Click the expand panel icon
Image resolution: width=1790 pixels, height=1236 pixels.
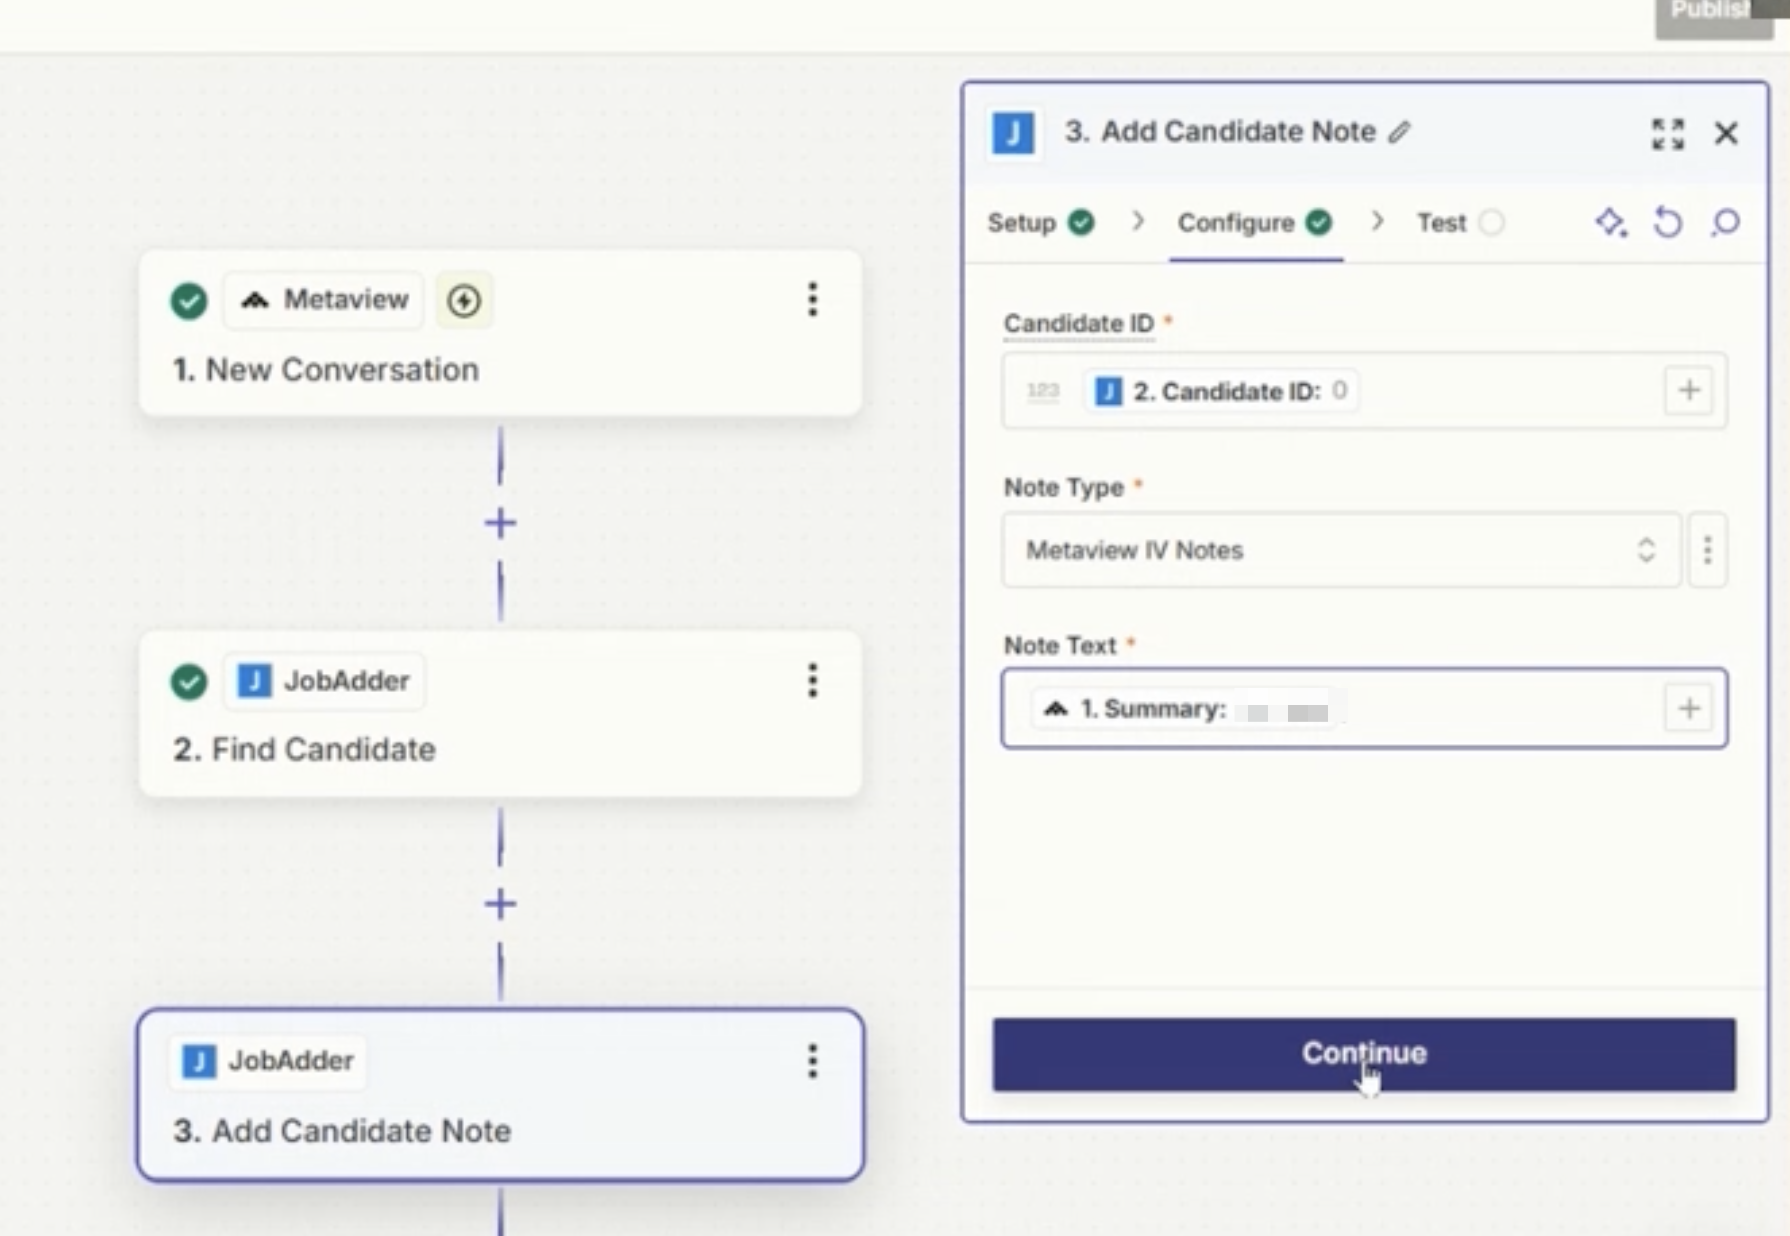pos(1667,133)
